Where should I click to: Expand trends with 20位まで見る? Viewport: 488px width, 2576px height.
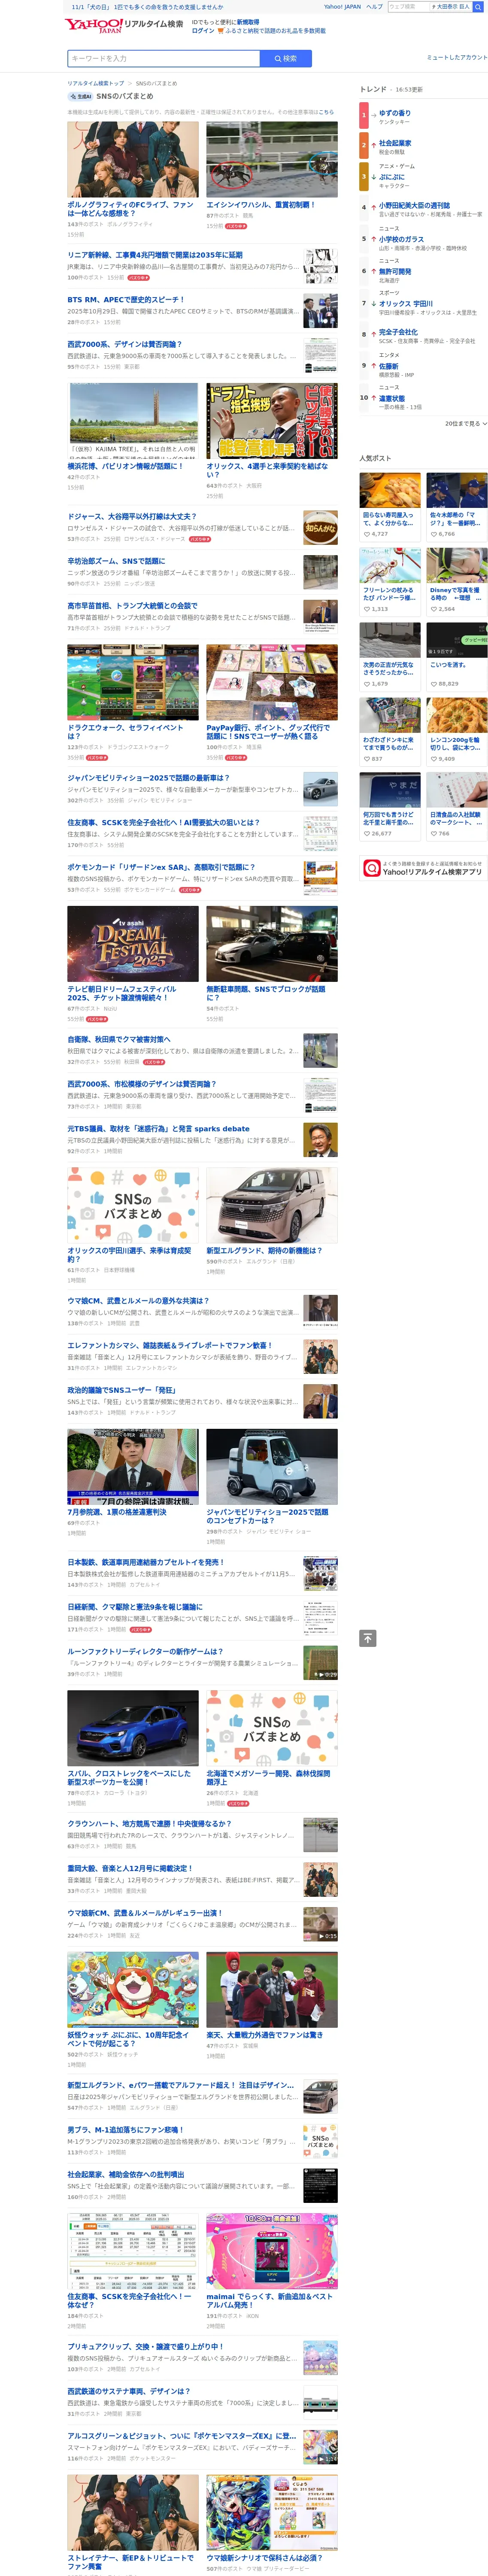(x=466, y=424)
